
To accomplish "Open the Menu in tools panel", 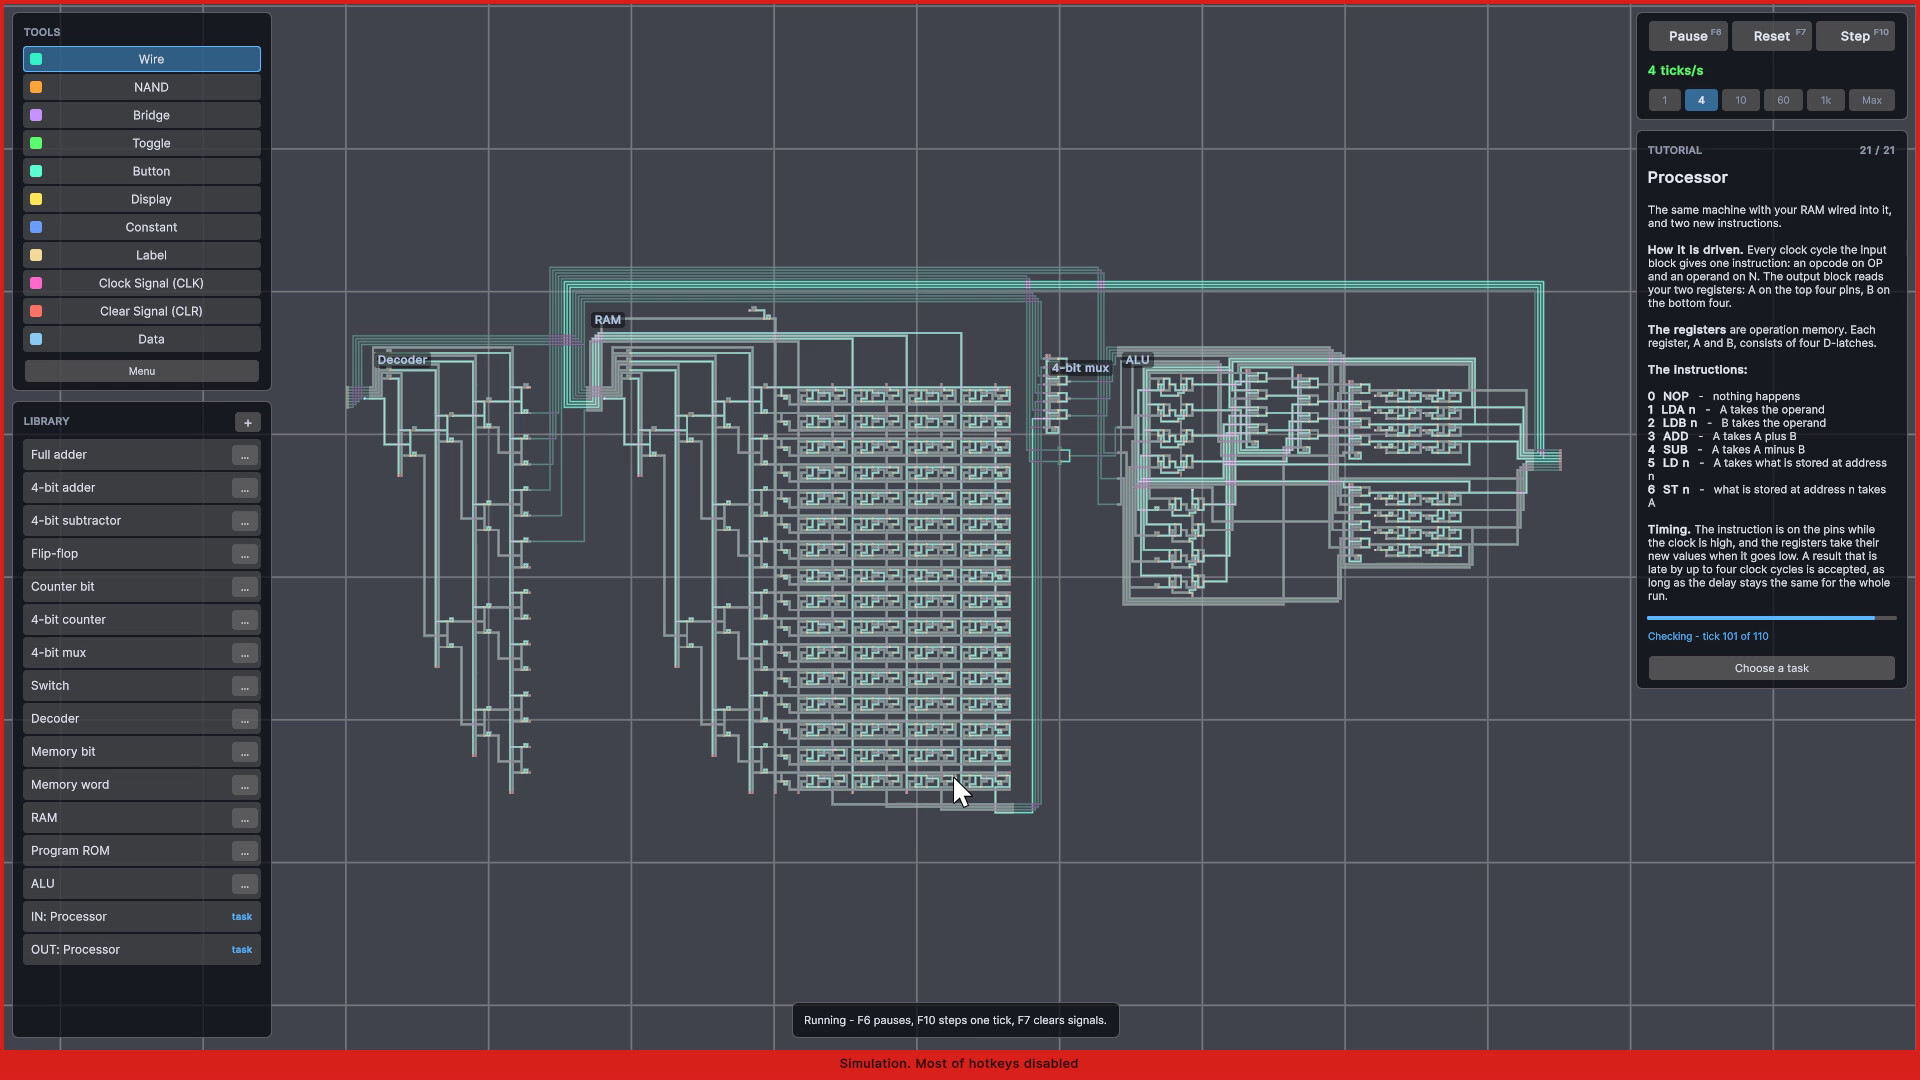I will (x=141, y=371).
